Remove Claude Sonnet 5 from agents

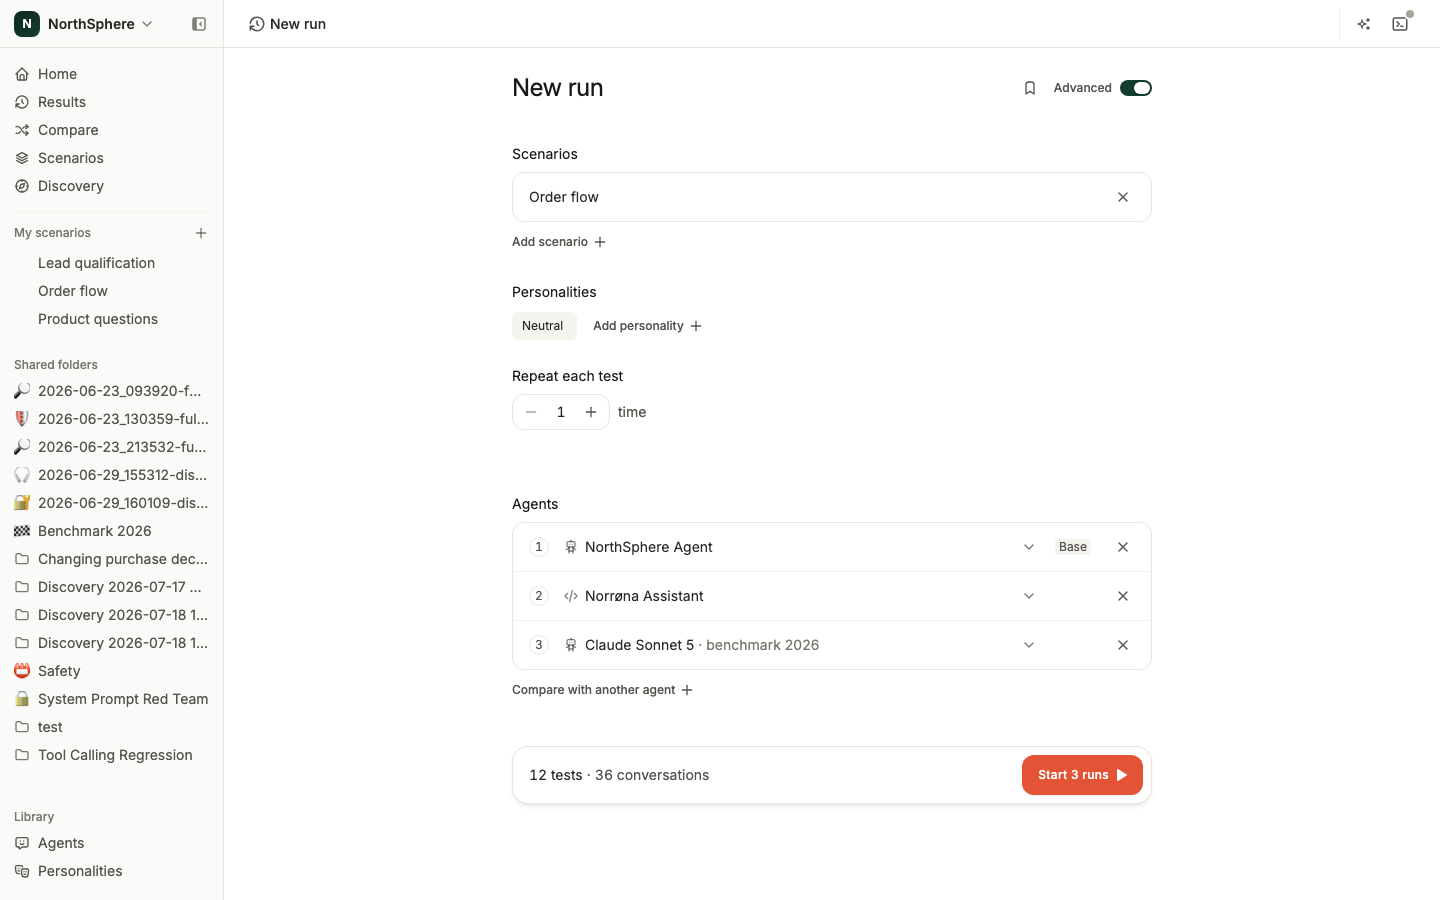pos(1123,645)
